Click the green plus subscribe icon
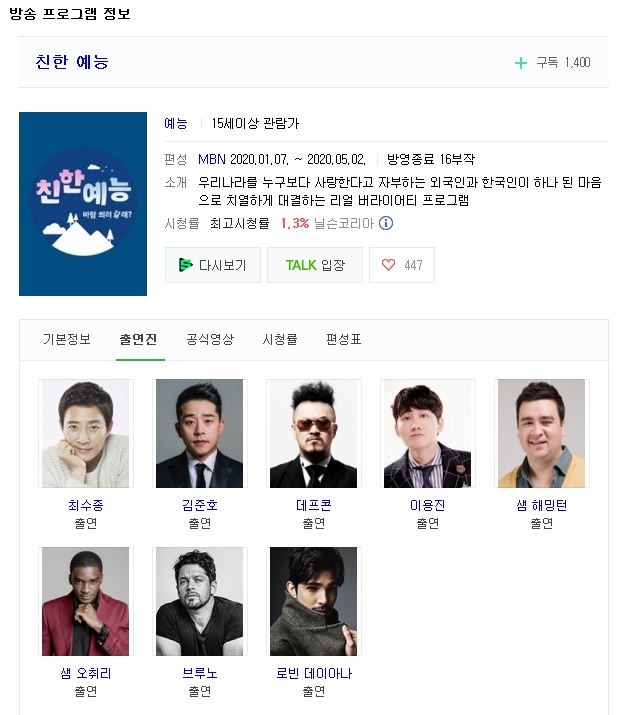The width and height of the screenshot is (630, 715). pyautogui.click(x=521, y=62)
